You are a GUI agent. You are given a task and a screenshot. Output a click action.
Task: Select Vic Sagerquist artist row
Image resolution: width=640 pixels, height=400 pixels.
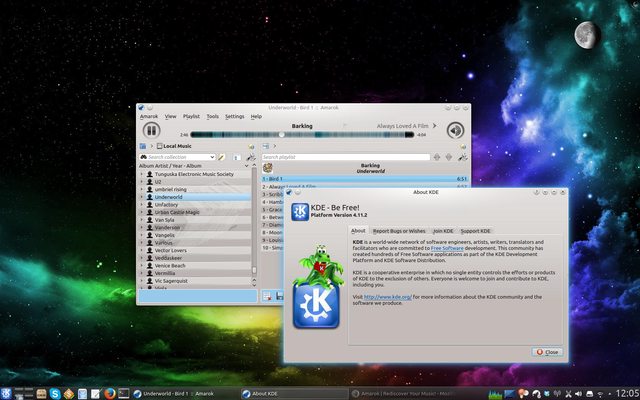[195, 281]
